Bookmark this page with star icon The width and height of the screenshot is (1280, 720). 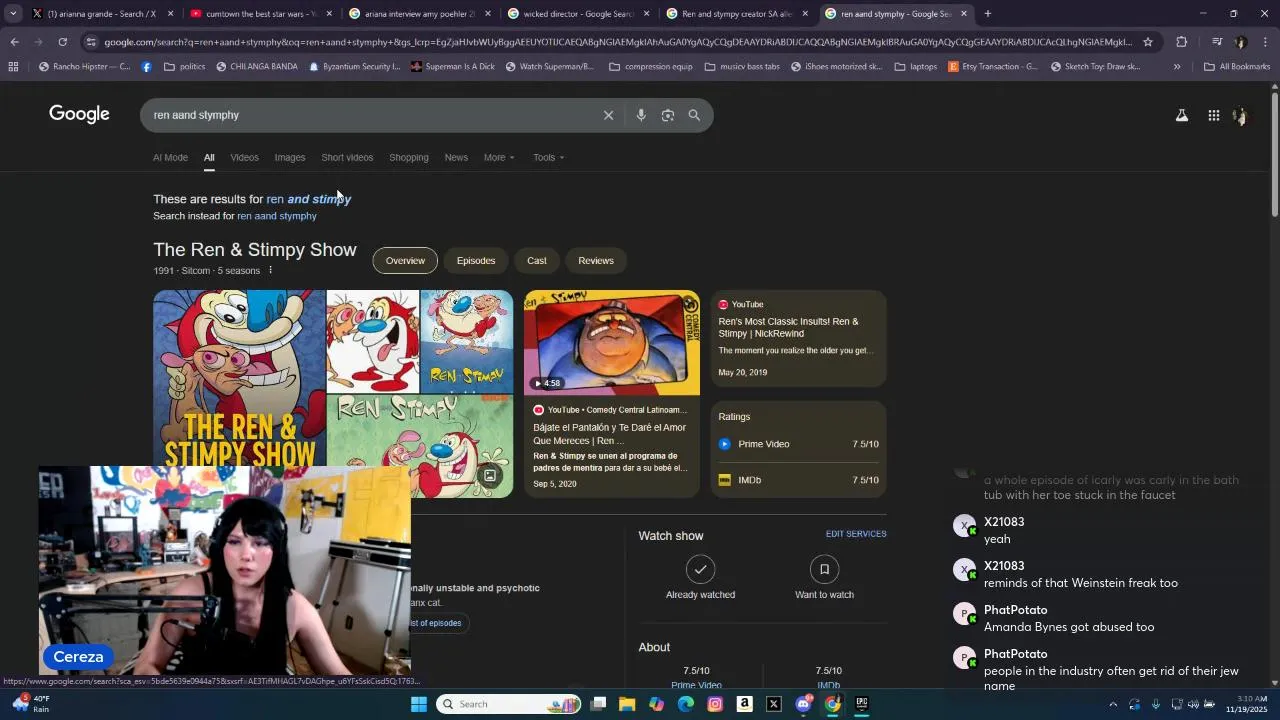point(1148,42)
